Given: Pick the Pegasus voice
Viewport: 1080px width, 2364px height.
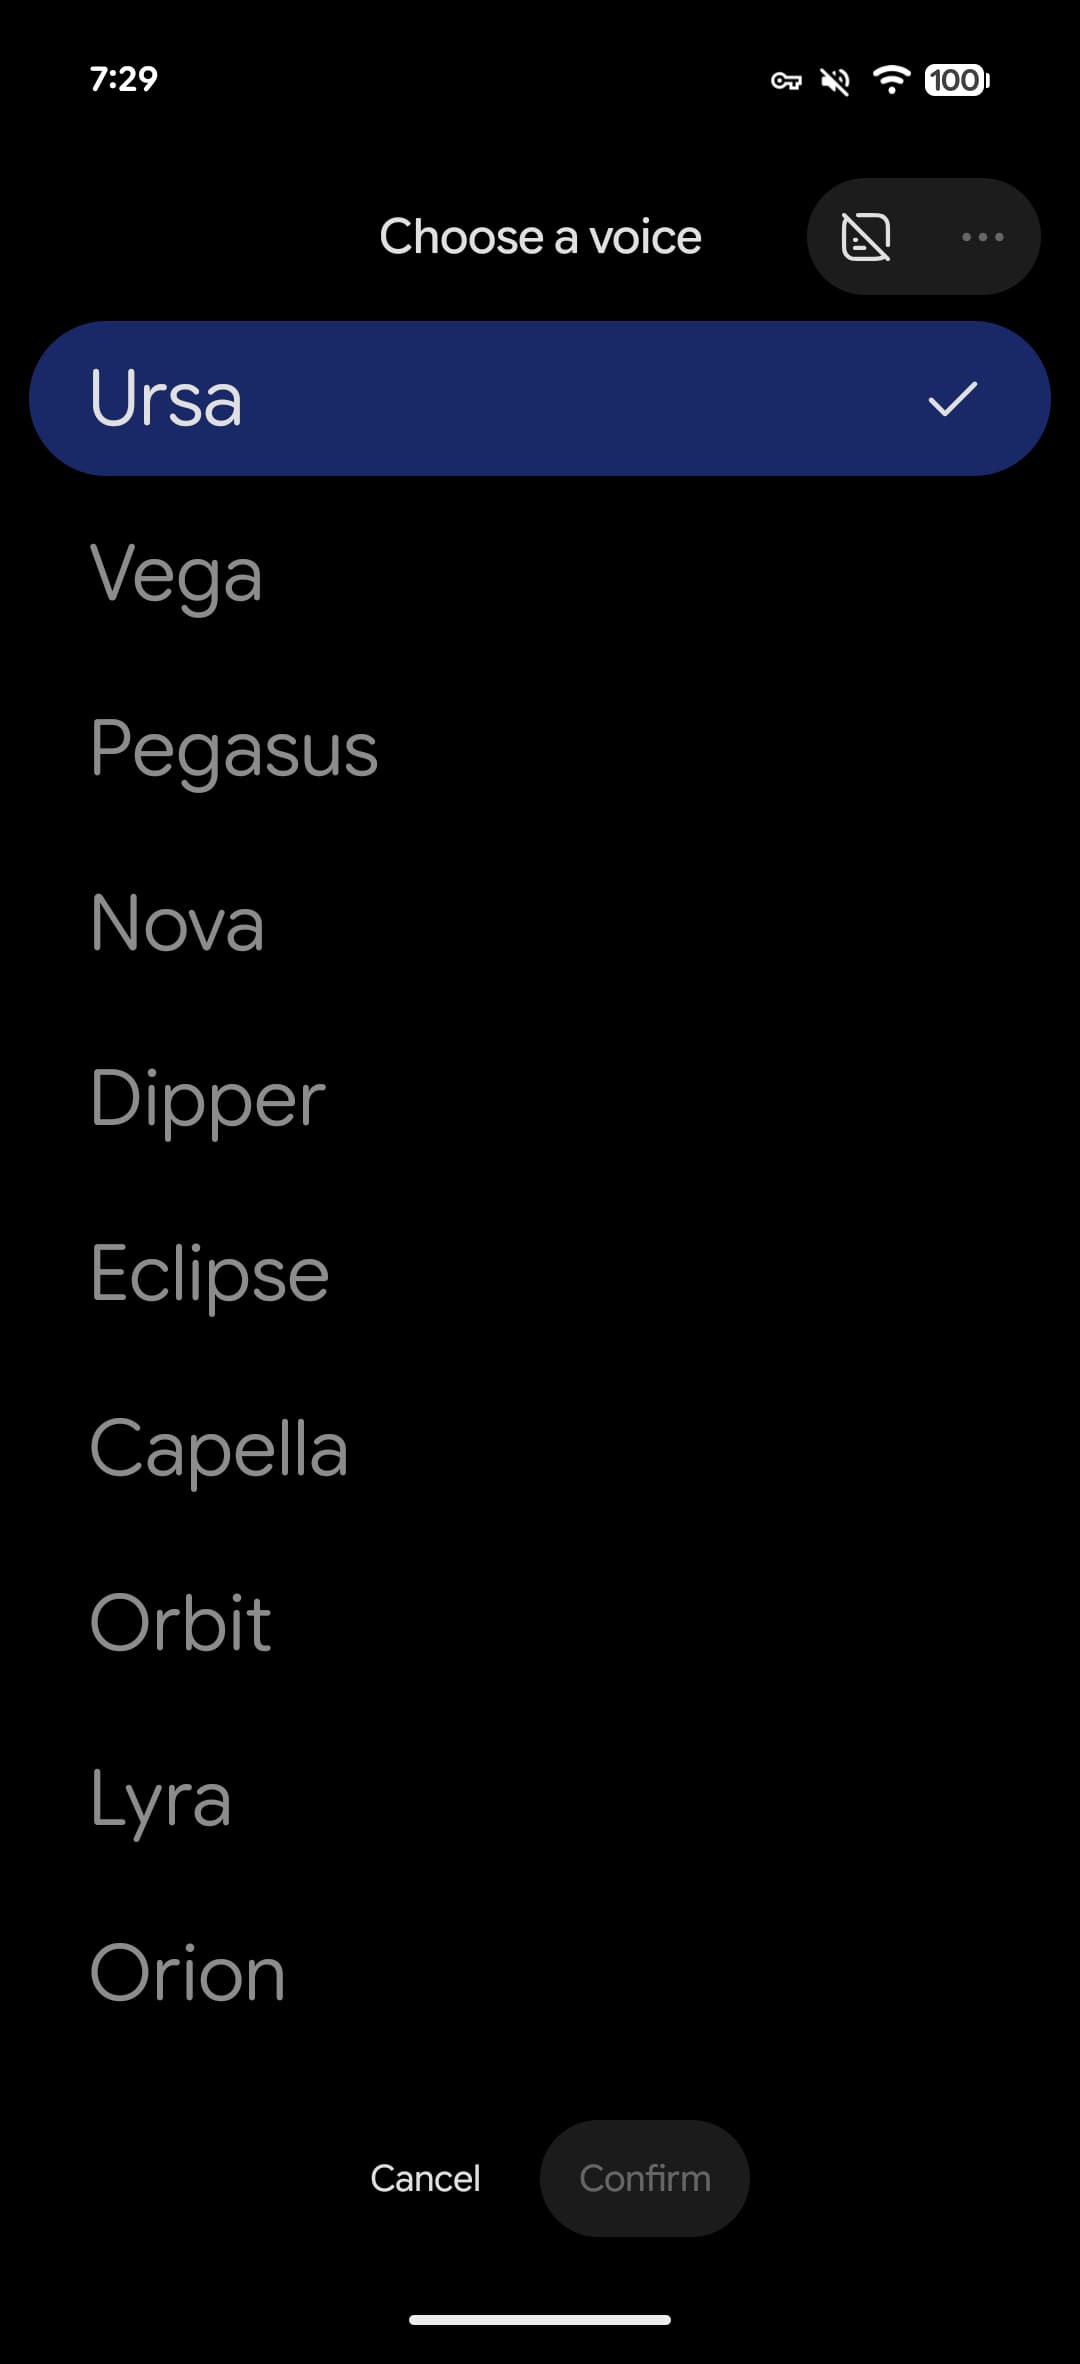Looking at the screenshot, I should point(540,749).
